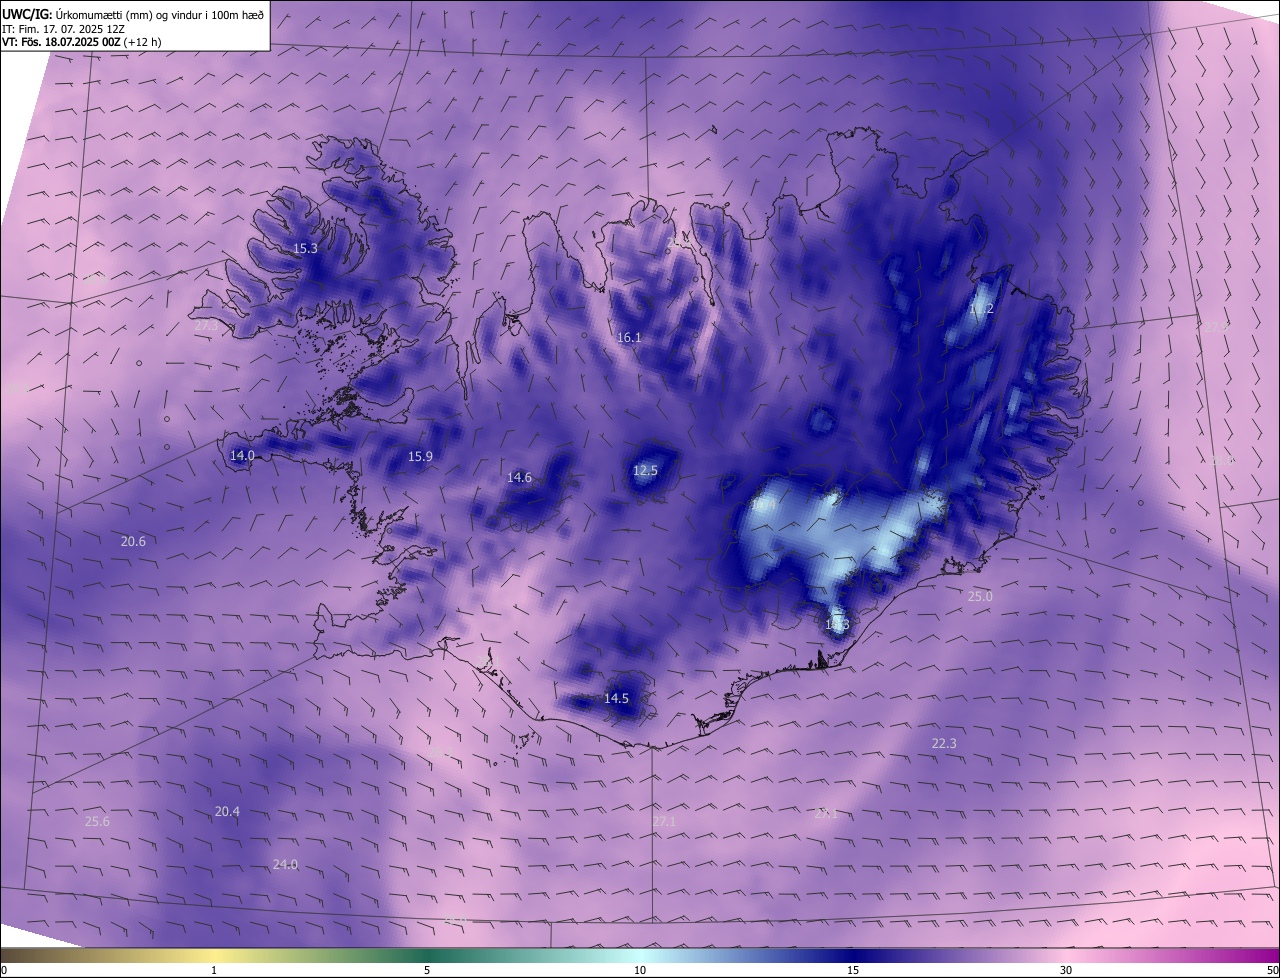
Task: Click the 24.0 value label
Action: [x=285, y=864]
